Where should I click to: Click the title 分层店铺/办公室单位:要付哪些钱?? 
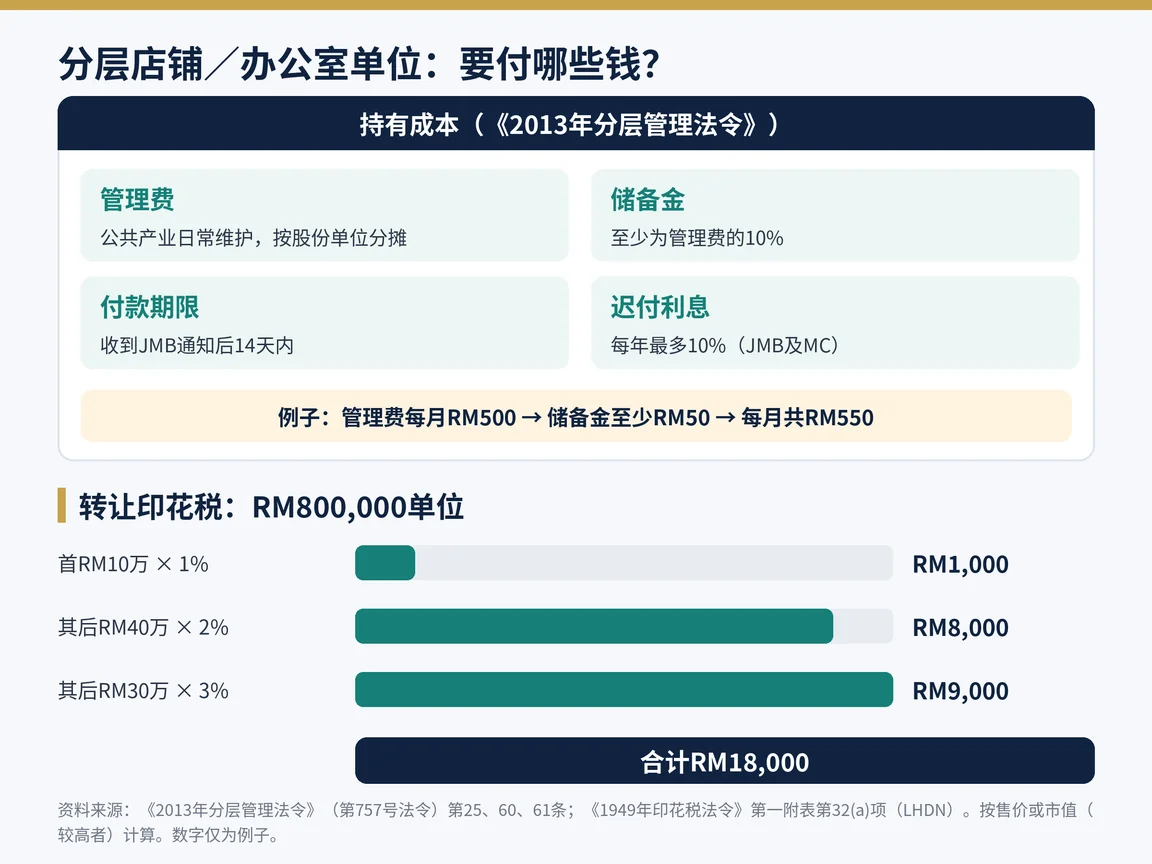[359, 64]
